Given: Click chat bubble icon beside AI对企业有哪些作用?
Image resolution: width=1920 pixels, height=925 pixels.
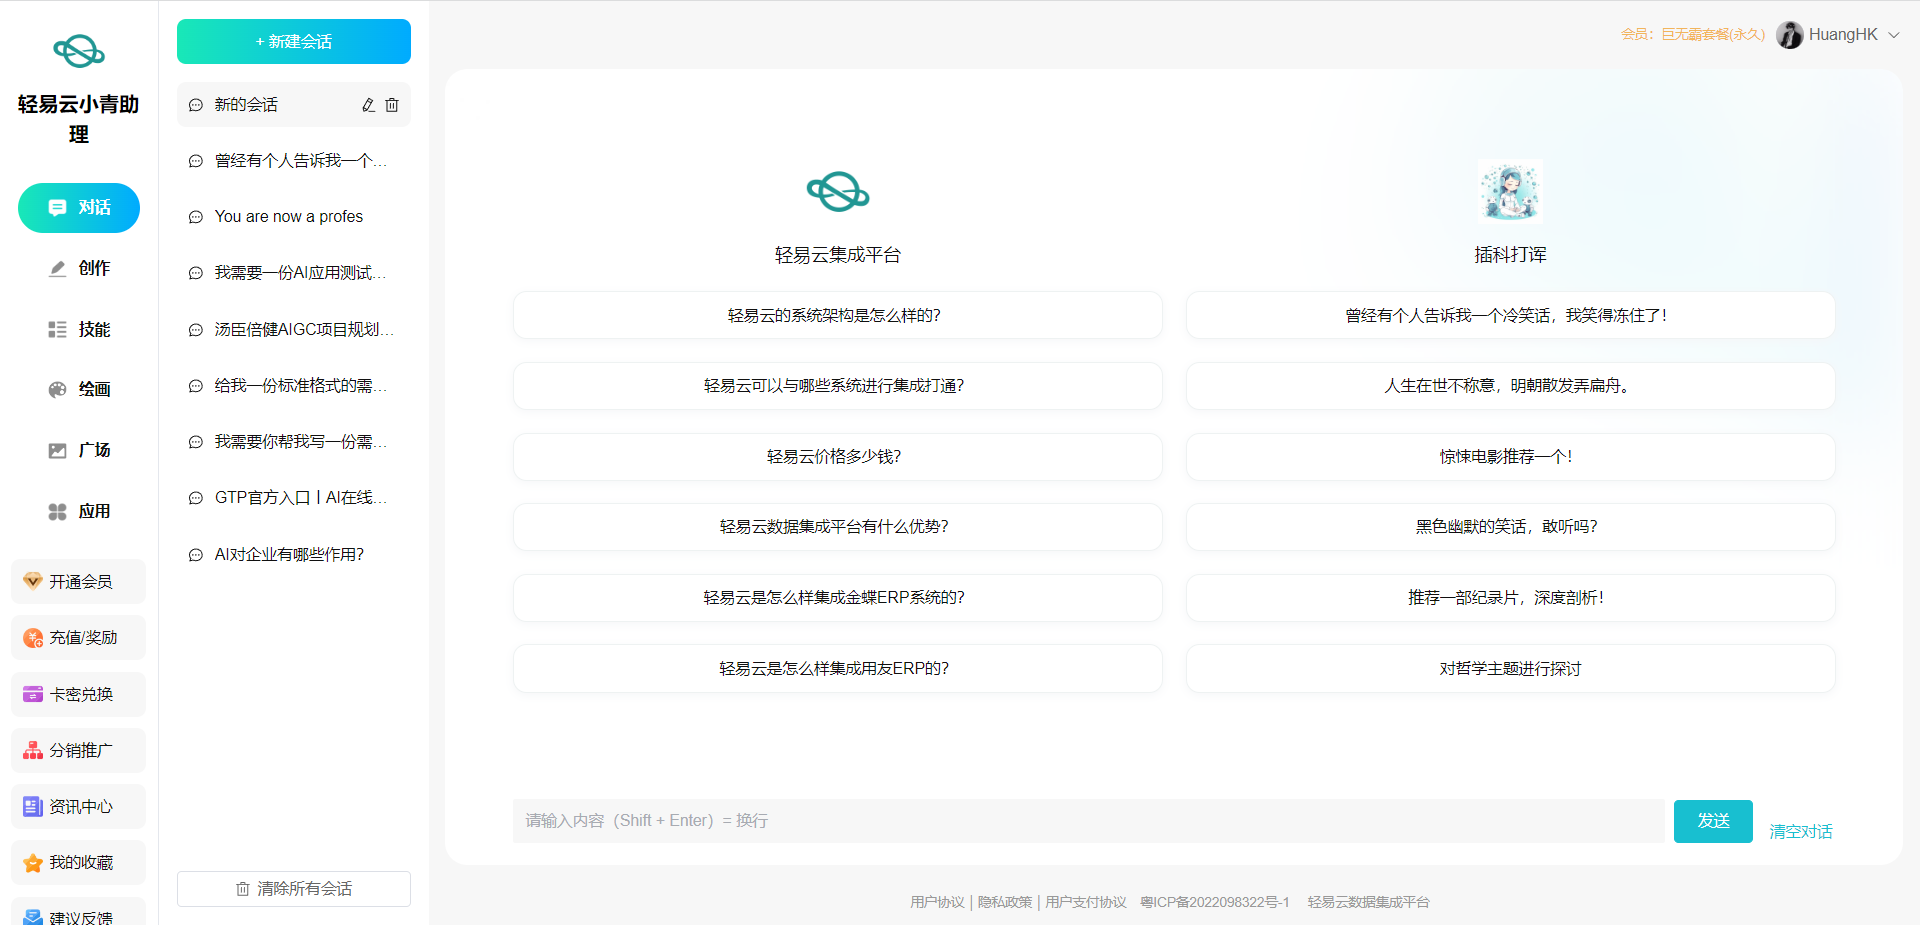Looking at the screenshot, I should point(196,555).
